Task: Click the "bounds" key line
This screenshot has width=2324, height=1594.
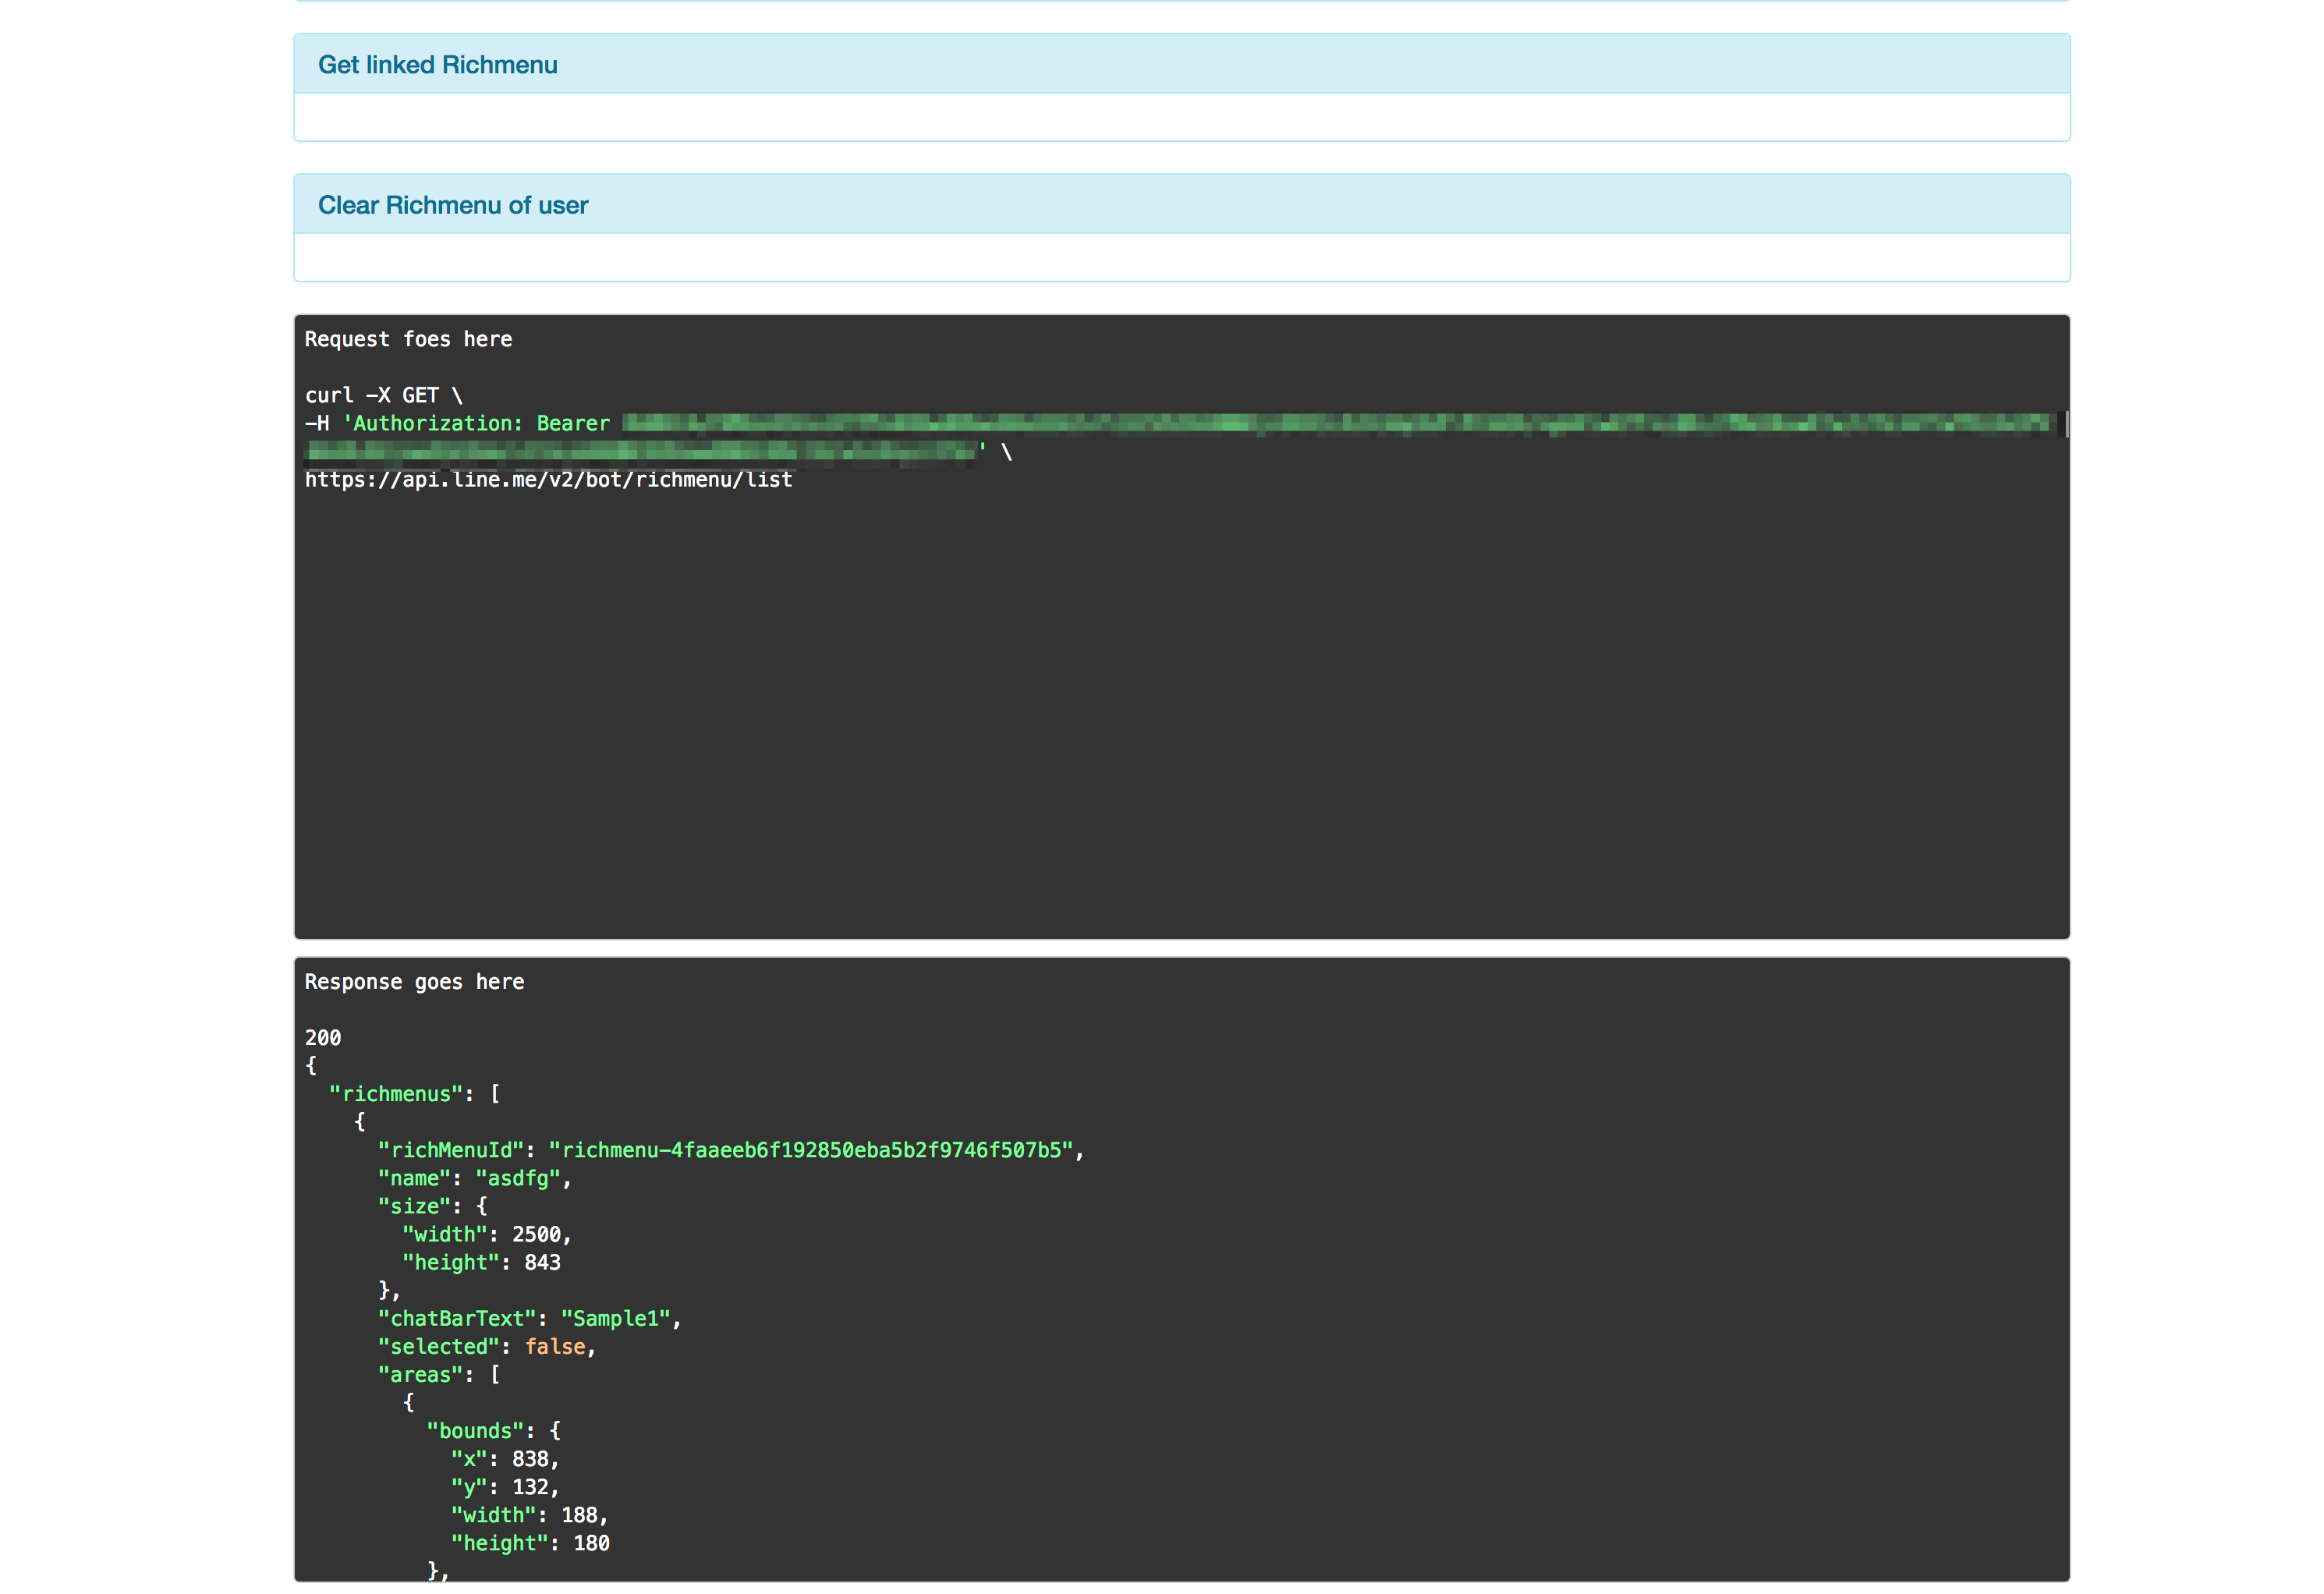Action: coord(494,1431)
